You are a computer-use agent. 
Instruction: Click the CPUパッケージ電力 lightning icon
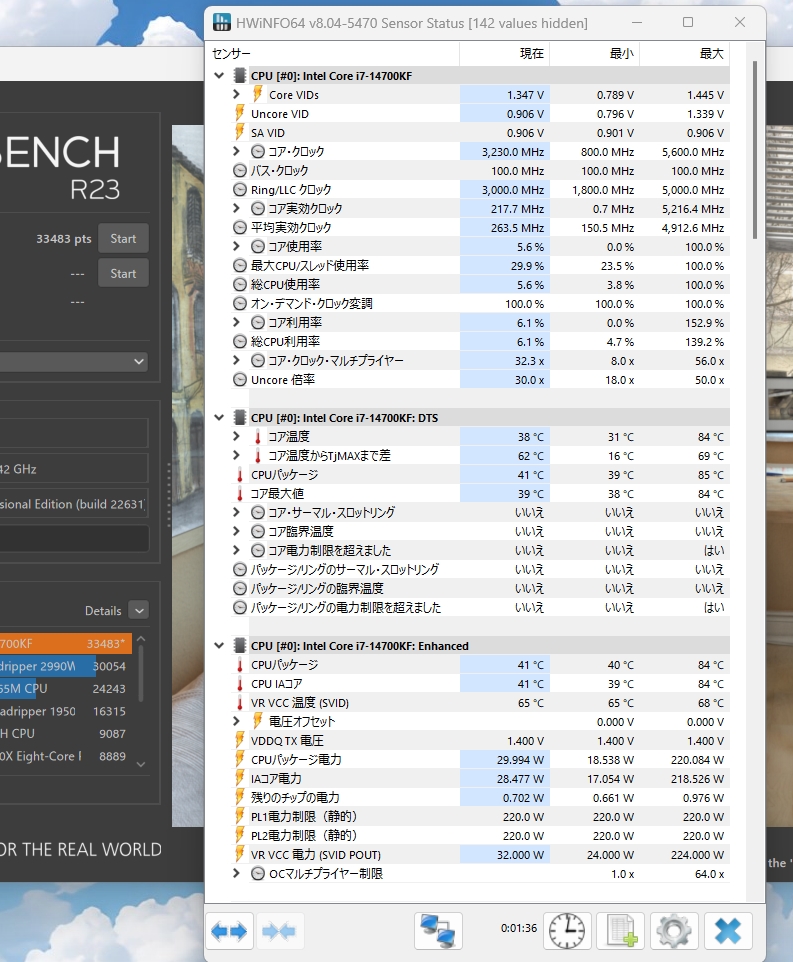240,759
